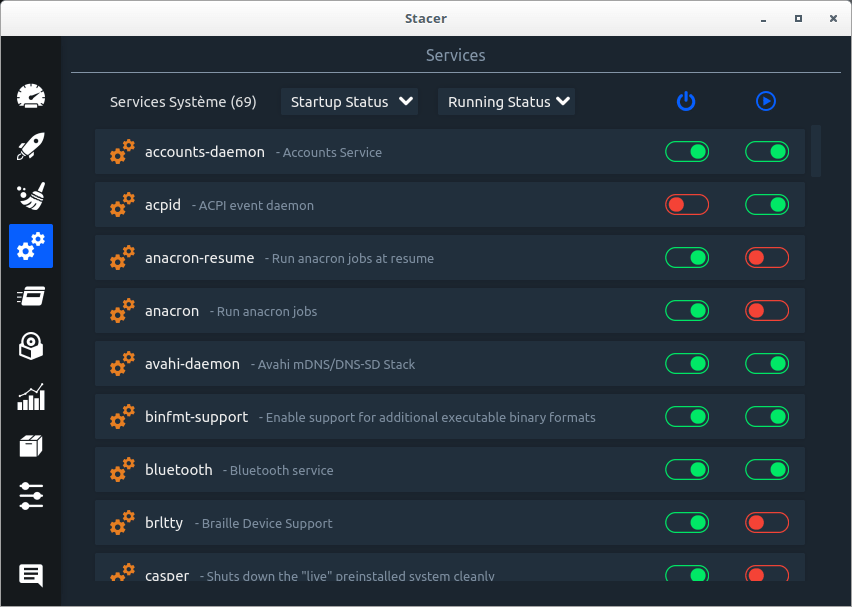Start anacron-resume with running toggle
Viewport: 852px width, 607px height.
(767, 258)
